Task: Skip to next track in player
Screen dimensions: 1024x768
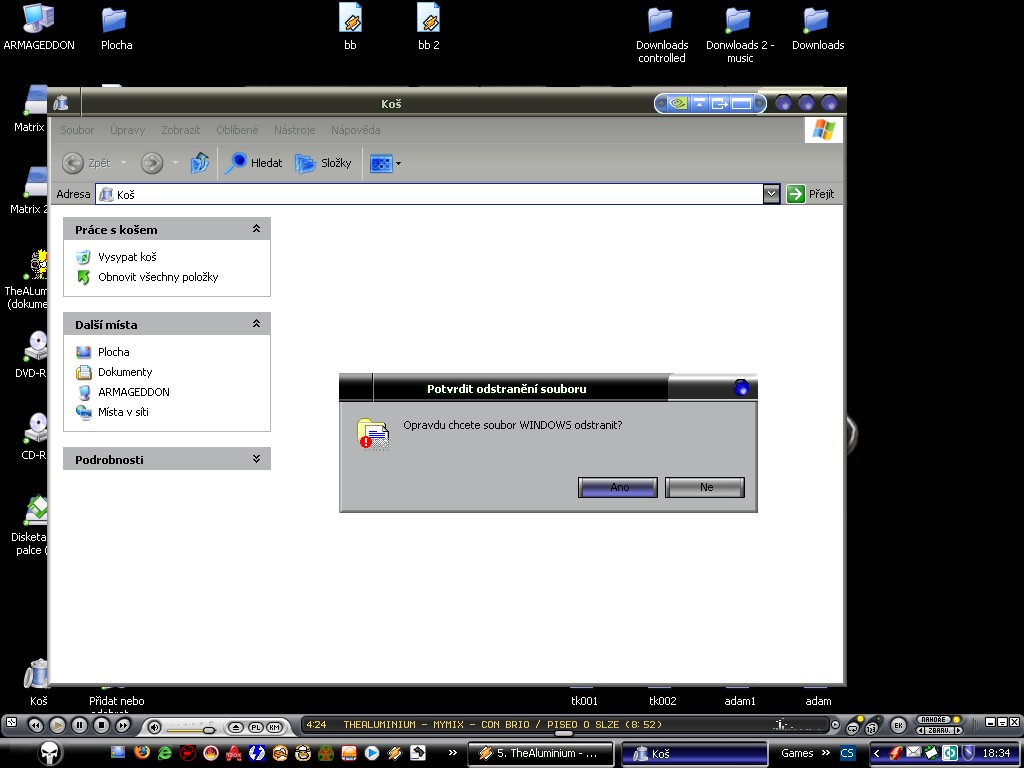Action: tap(123, 726)
